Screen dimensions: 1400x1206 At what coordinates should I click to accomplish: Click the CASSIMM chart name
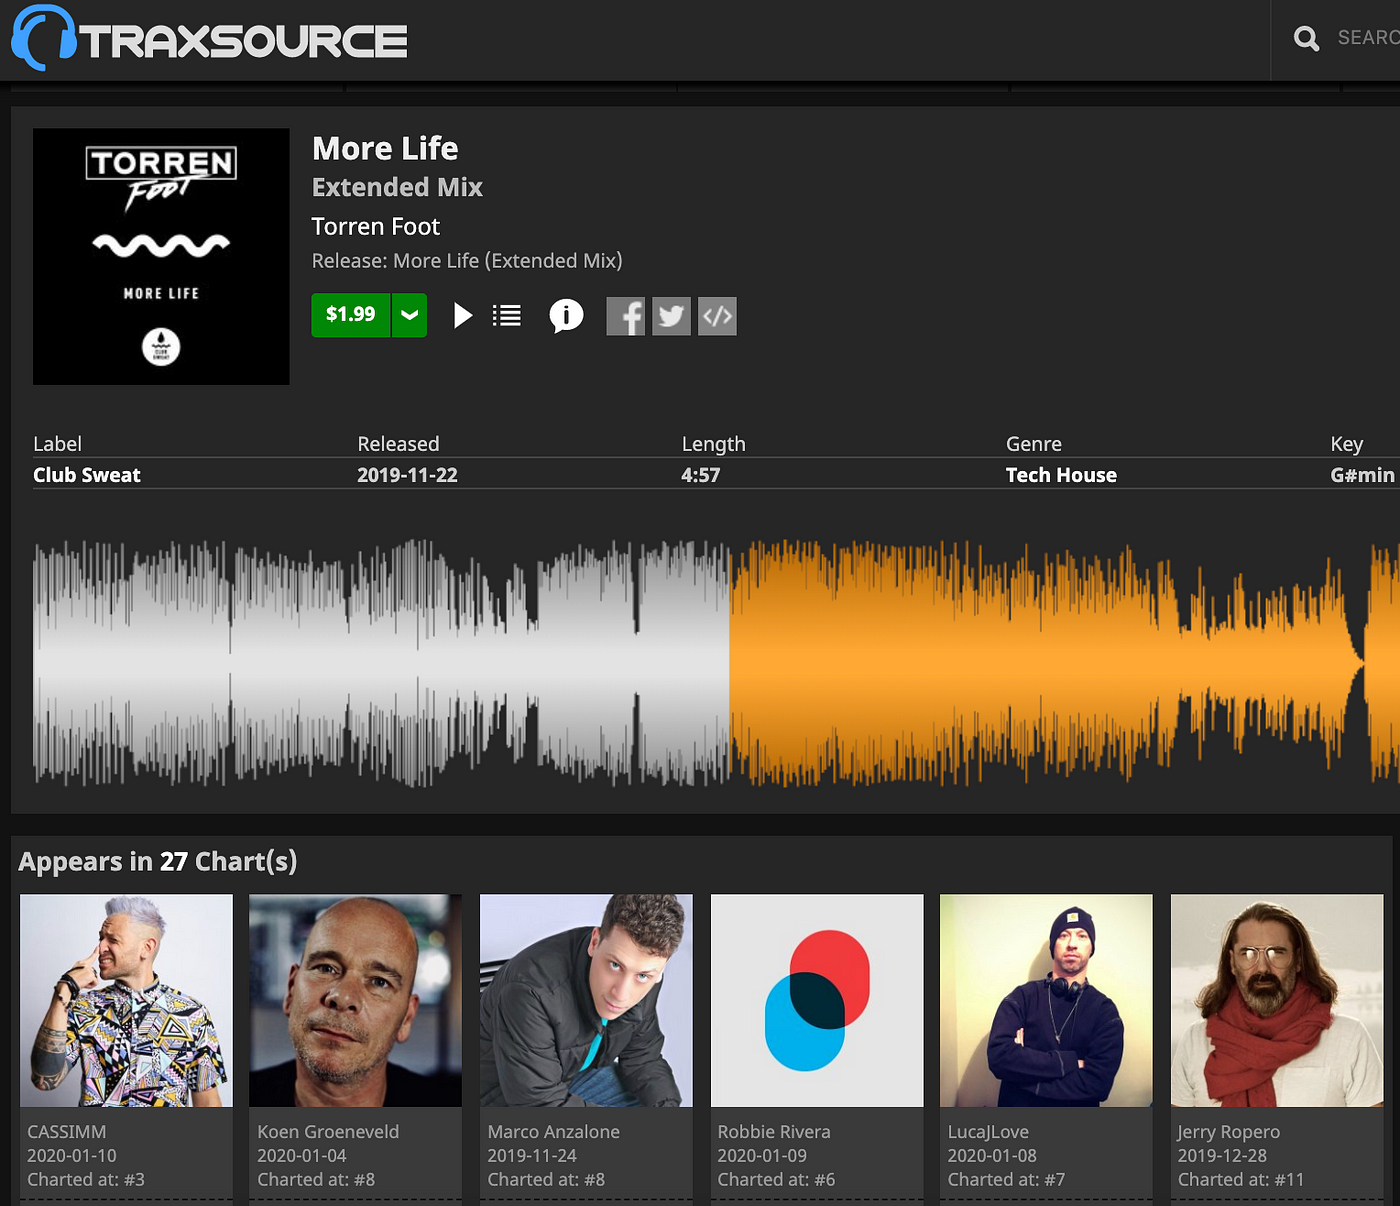(67, 1132)
